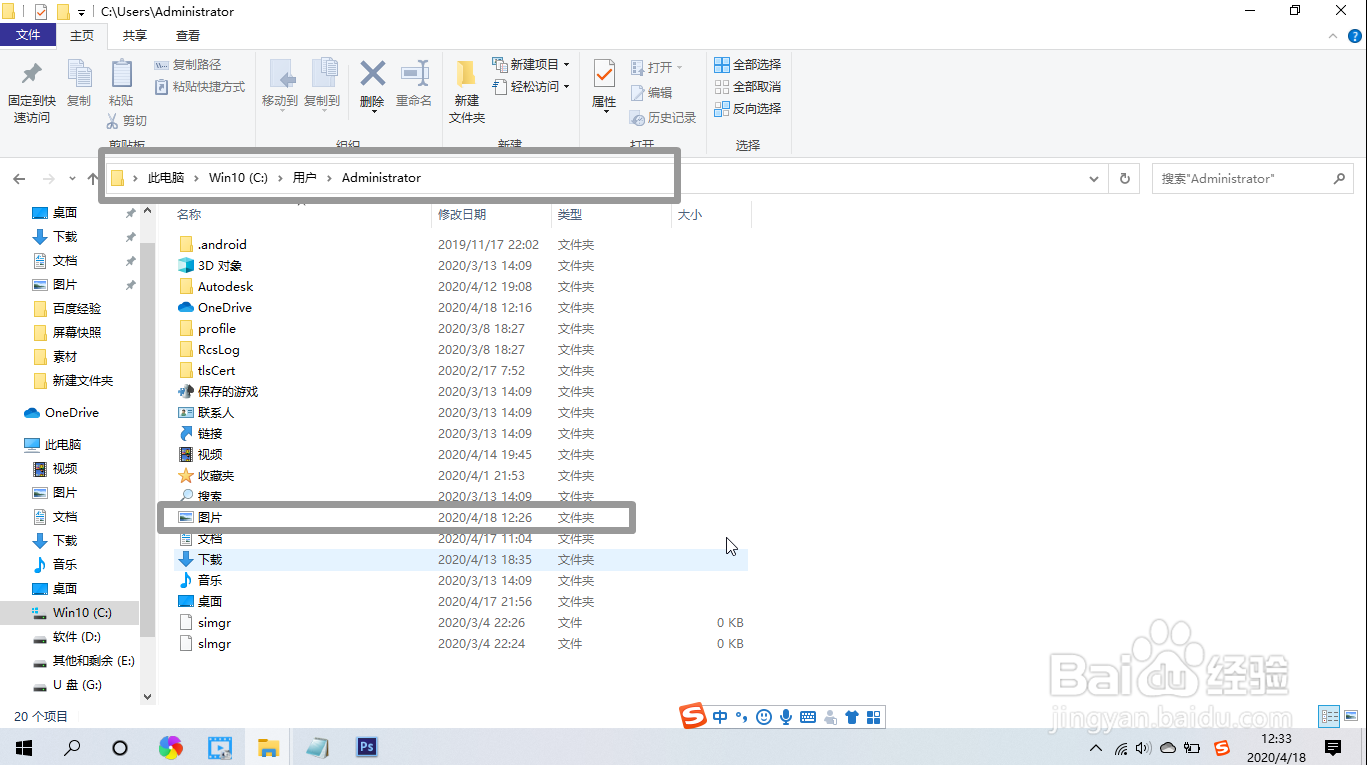1367x765 pixels.
Task: Click the Back navigation arrow
Action: click(19, 179)
